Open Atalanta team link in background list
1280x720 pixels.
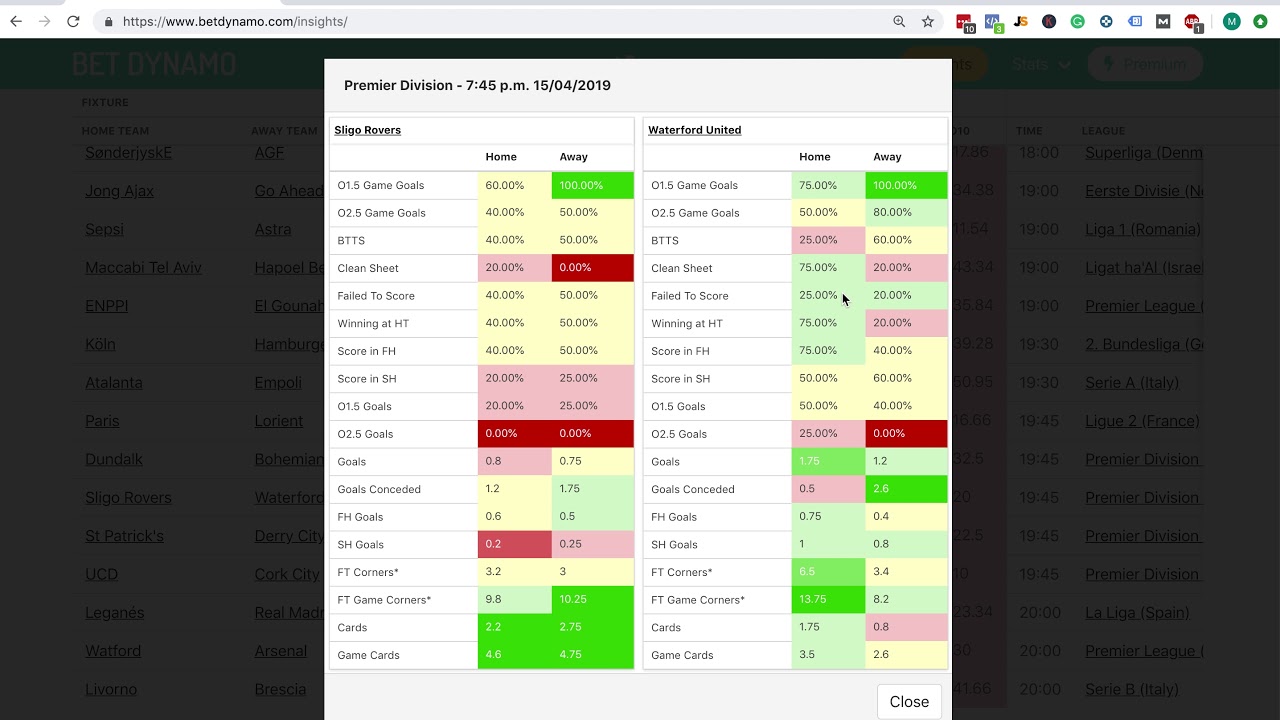coord(114,383)
